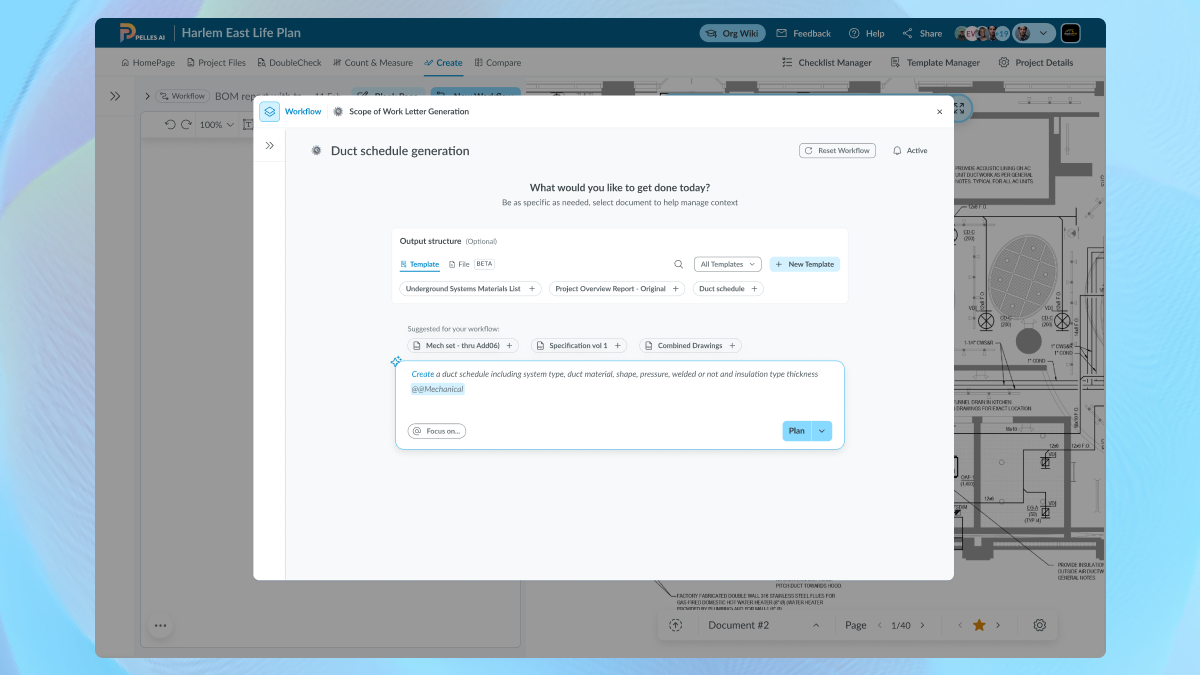This screenshot has height=675, width=1200.
Task: Expand the dialog sidebar with double chevron
Action: point(269,146)
